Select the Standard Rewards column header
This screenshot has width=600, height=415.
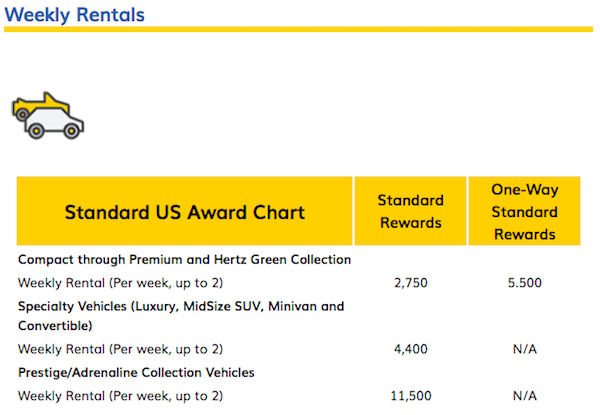coord(410,211)
